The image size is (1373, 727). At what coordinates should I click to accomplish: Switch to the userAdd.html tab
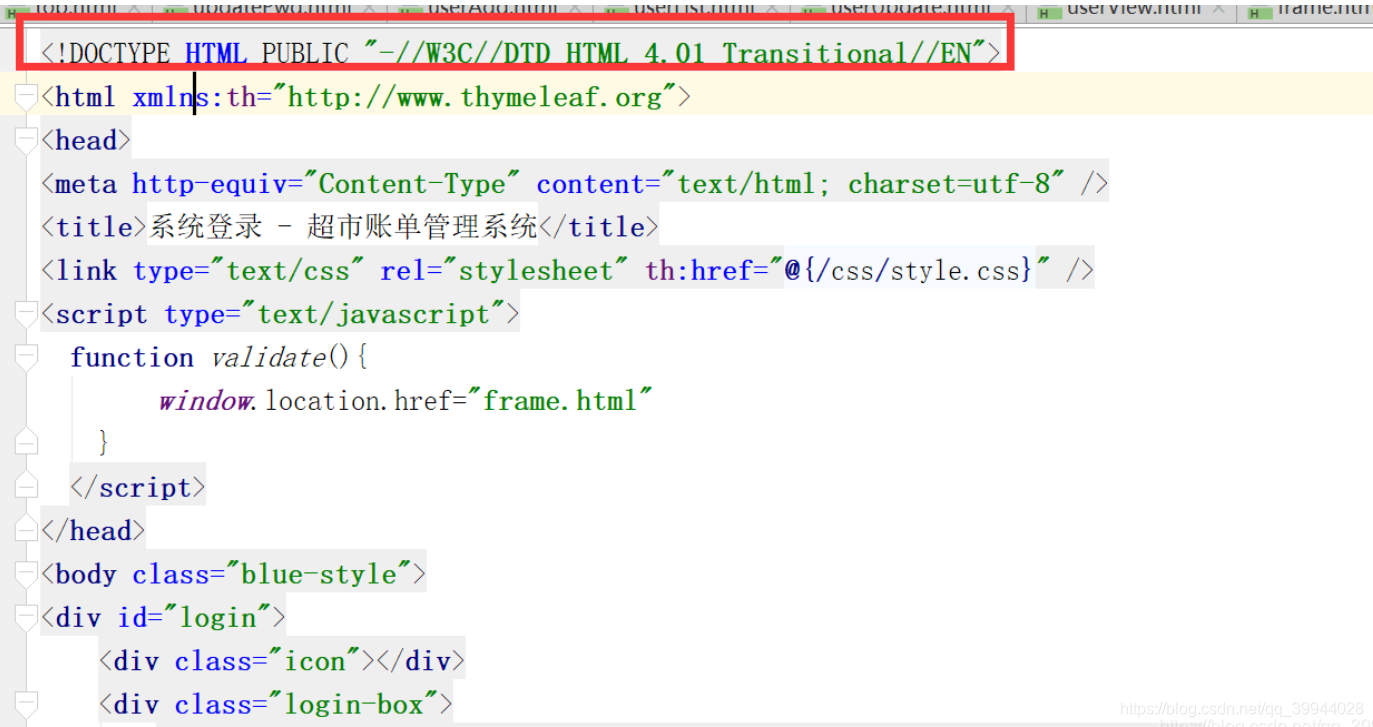click(x=492, y=10)
